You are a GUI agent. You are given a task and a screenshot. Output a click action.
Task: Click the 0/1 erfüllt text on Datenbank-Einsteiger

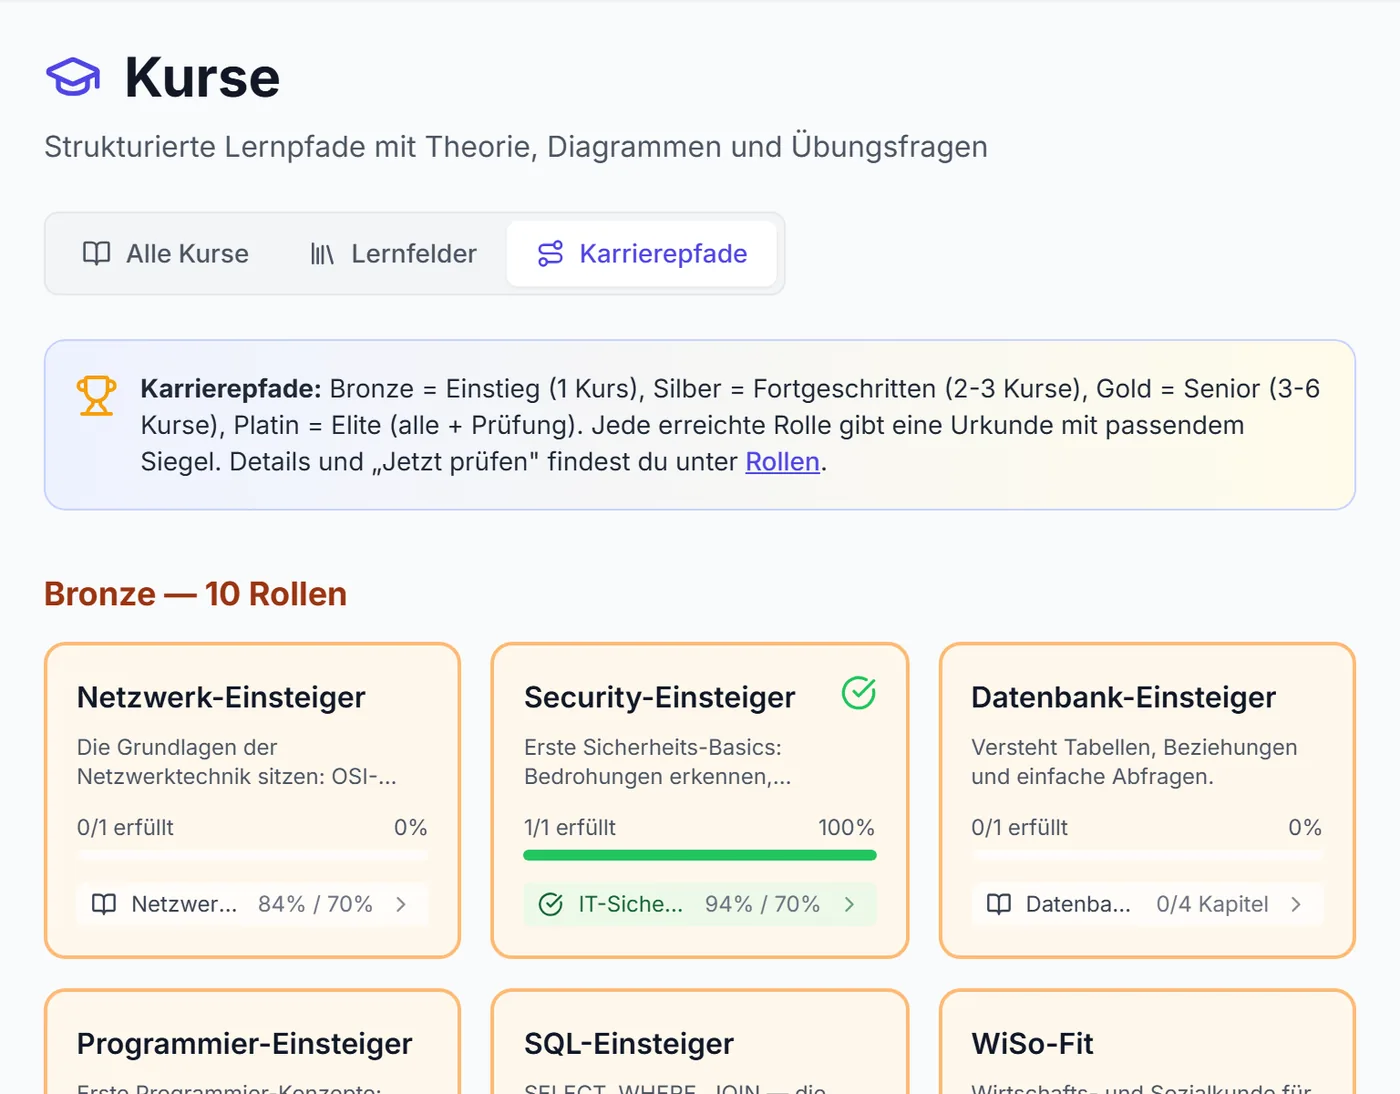pyautogui.click(x=1020, y=828)
